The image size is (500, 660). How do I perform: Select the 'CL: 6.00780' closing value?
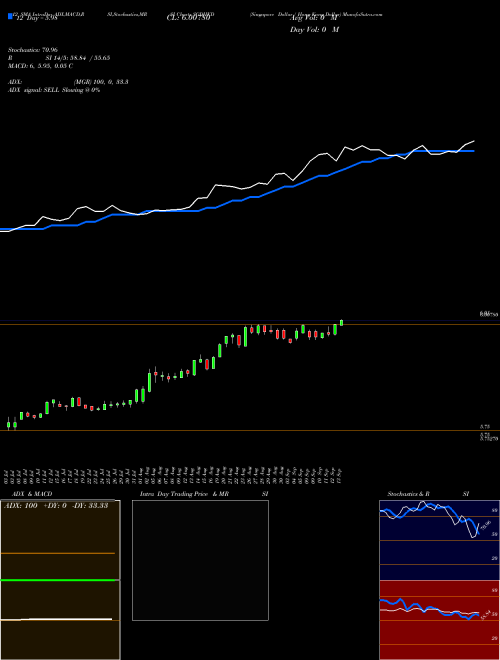pyautogui.click(x=188, y=18)
